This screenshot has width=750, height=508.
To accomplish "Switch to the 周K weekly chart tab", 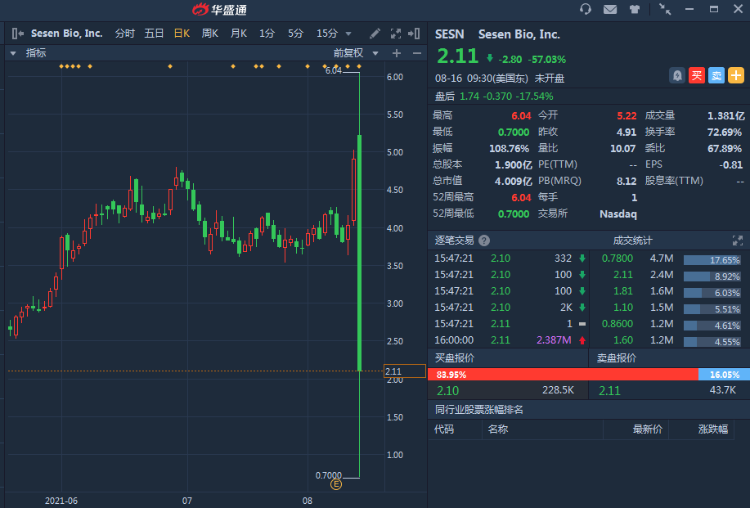I will (210, 33).
